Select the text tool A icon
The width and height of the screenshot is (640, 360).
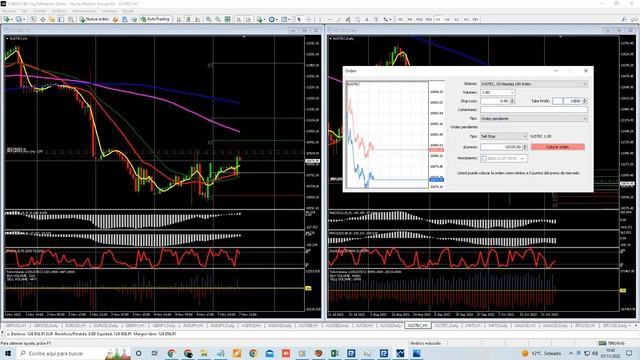367,19
